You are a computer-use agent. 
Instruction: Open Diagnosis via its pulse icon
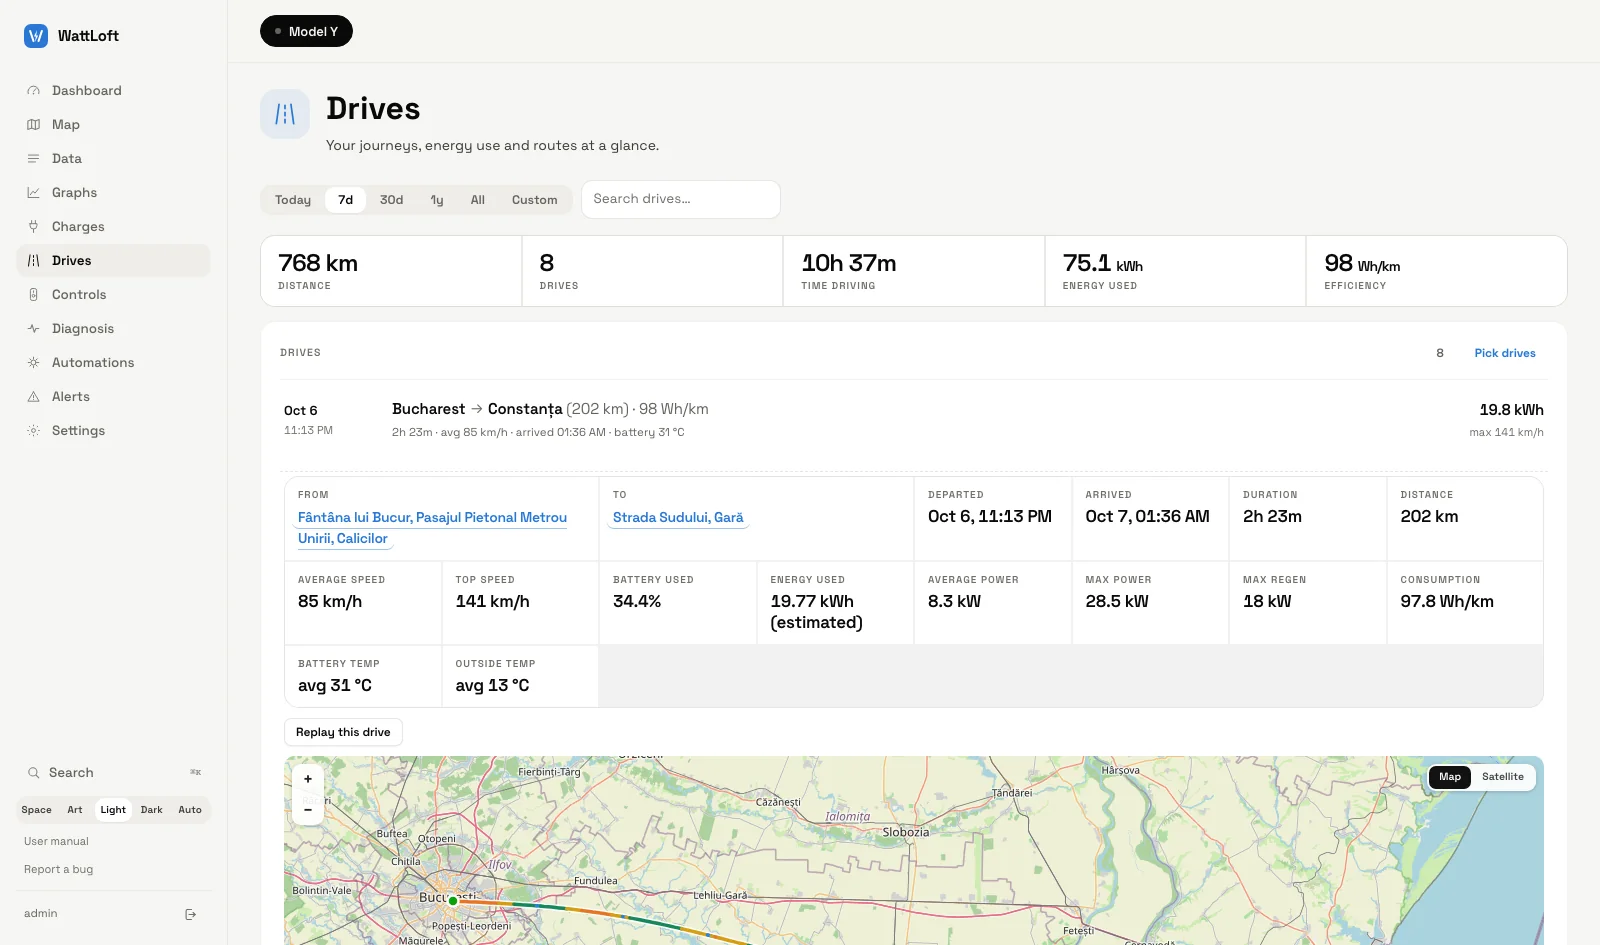pos(33,328)
